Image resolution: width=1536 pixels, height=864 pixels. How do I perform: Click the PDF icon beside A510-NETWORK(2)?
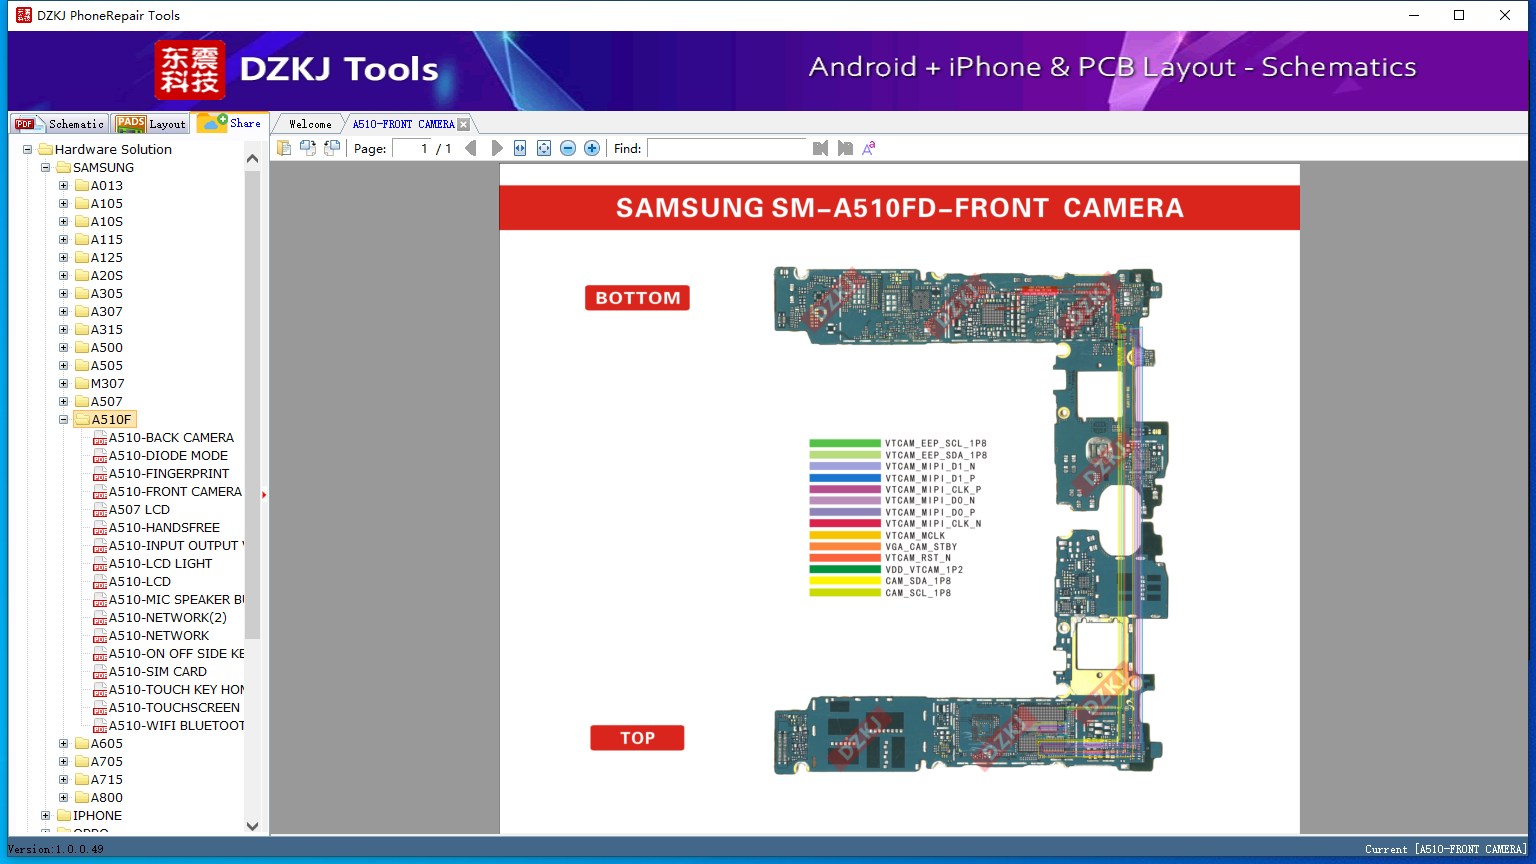[100, 618]
